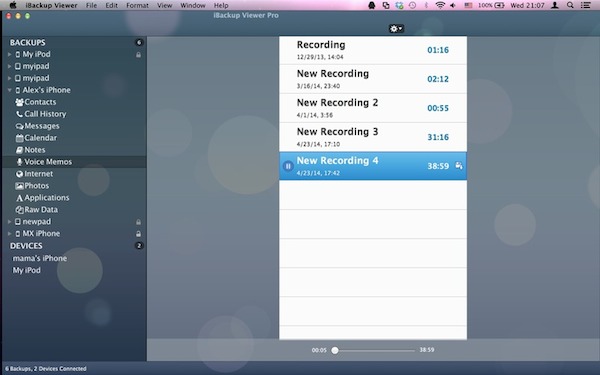Image resolution: width=600 pixels, height=375 pixels.
Task: Click lock icon beside newpad backup
Action: tap(138, 222)
